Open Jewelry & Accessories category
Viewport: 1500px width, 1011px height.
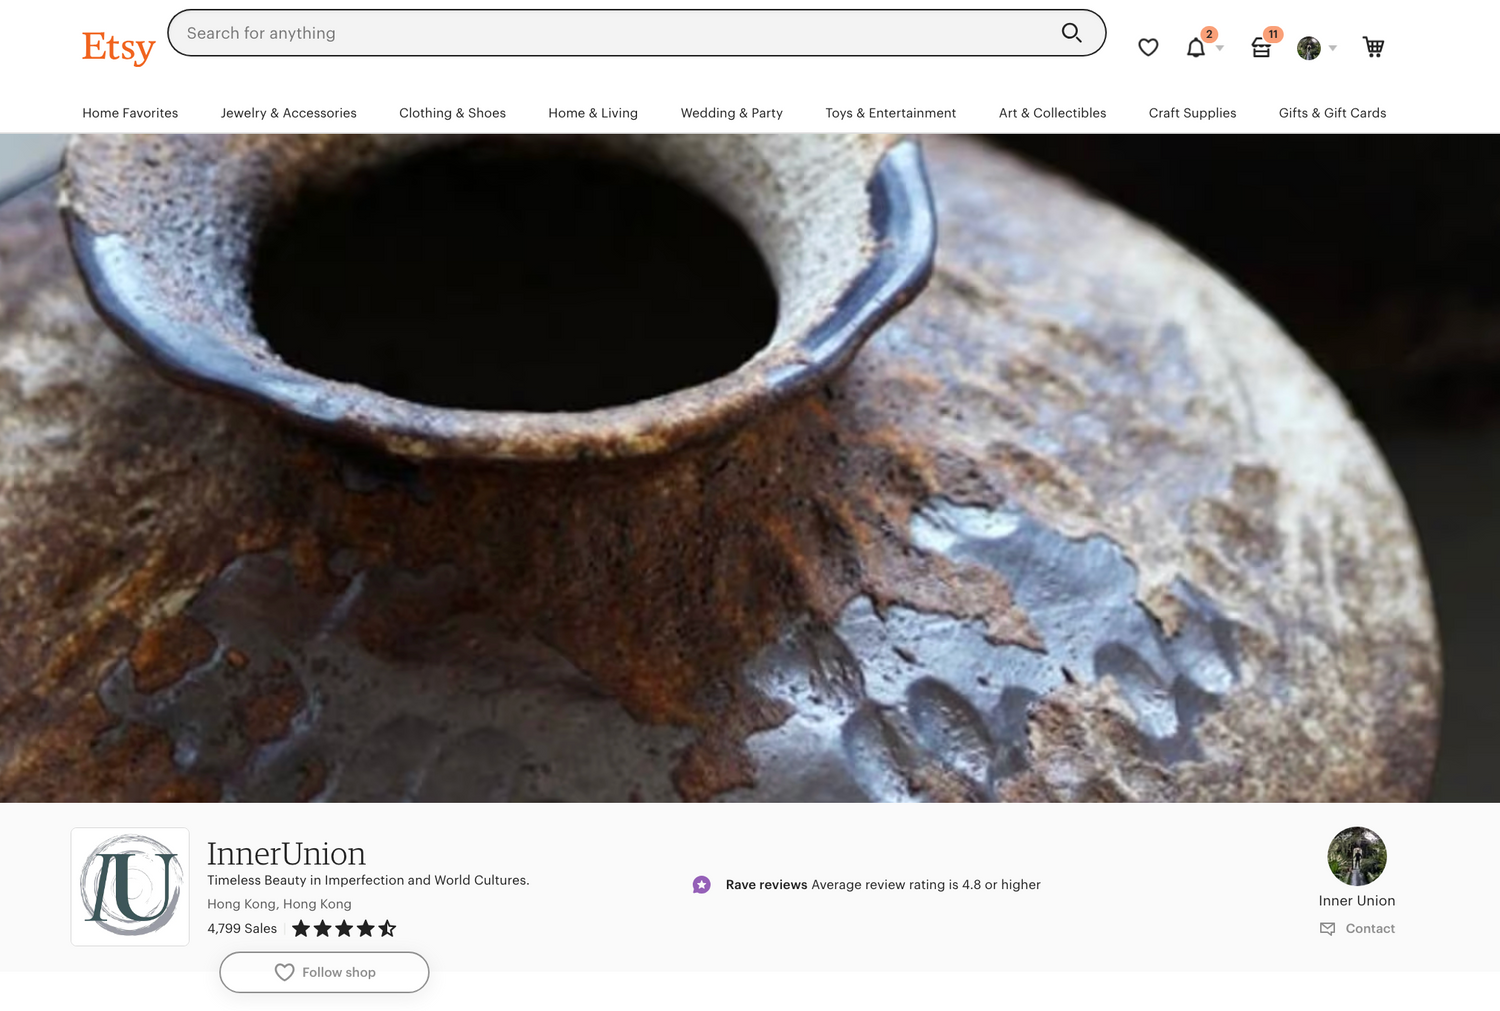click(x=289, y=113)
